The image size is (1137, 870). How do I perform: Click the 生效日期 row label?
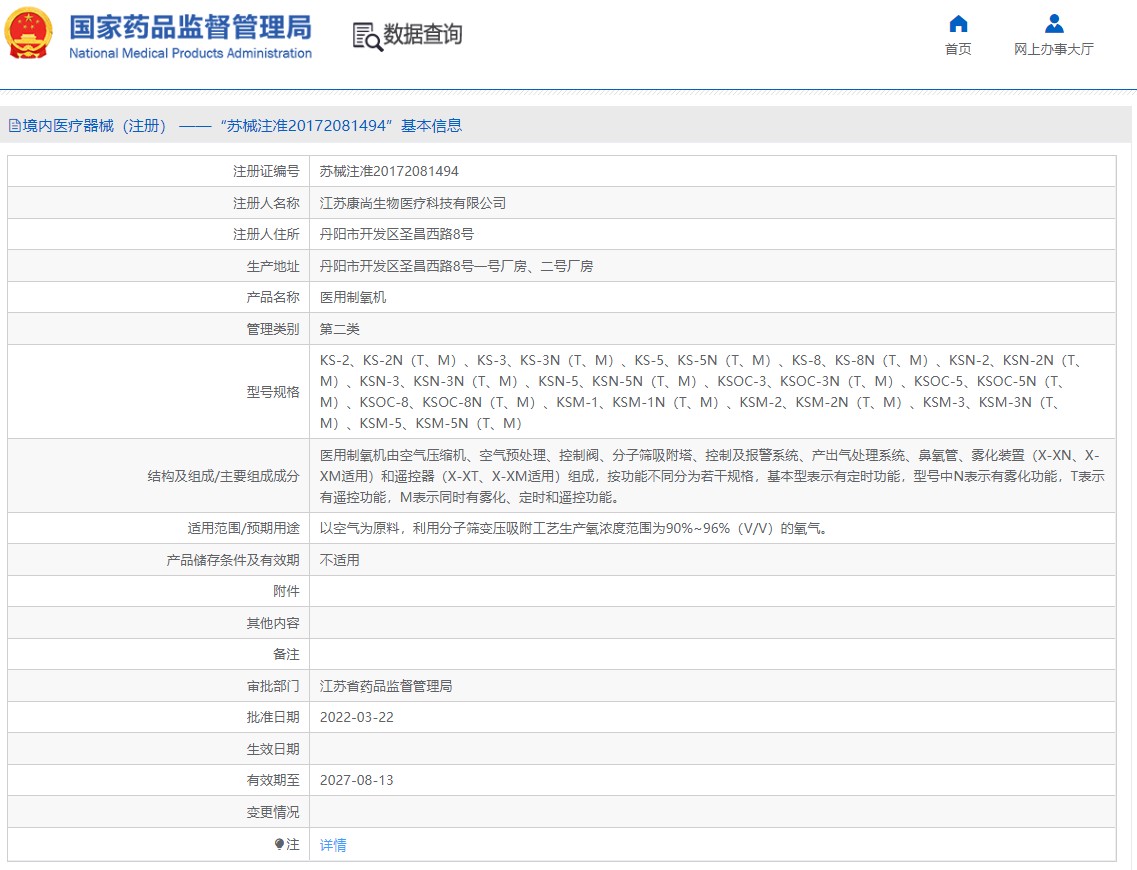273,749
